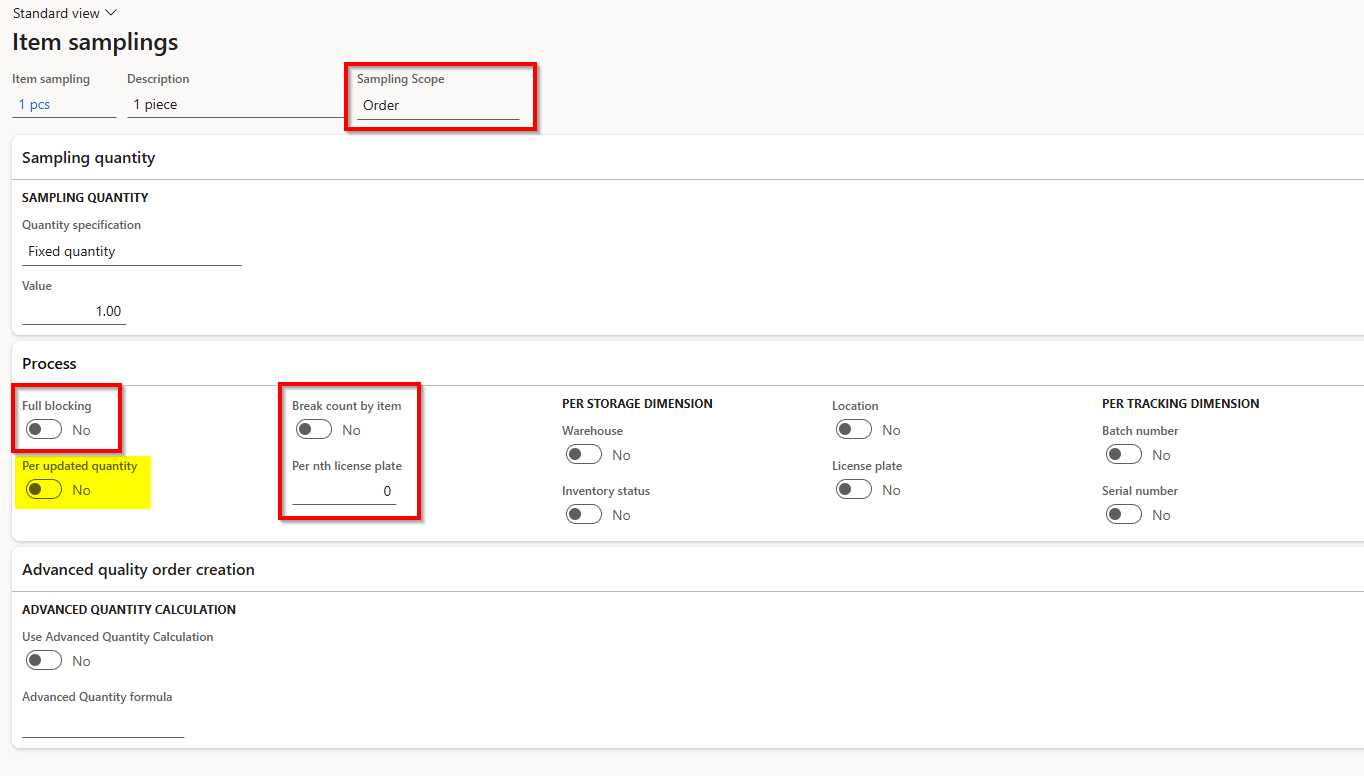Click the Value field showing 1.00
This screenshot has height=776, width=1364.
click(x=74, y=311)
